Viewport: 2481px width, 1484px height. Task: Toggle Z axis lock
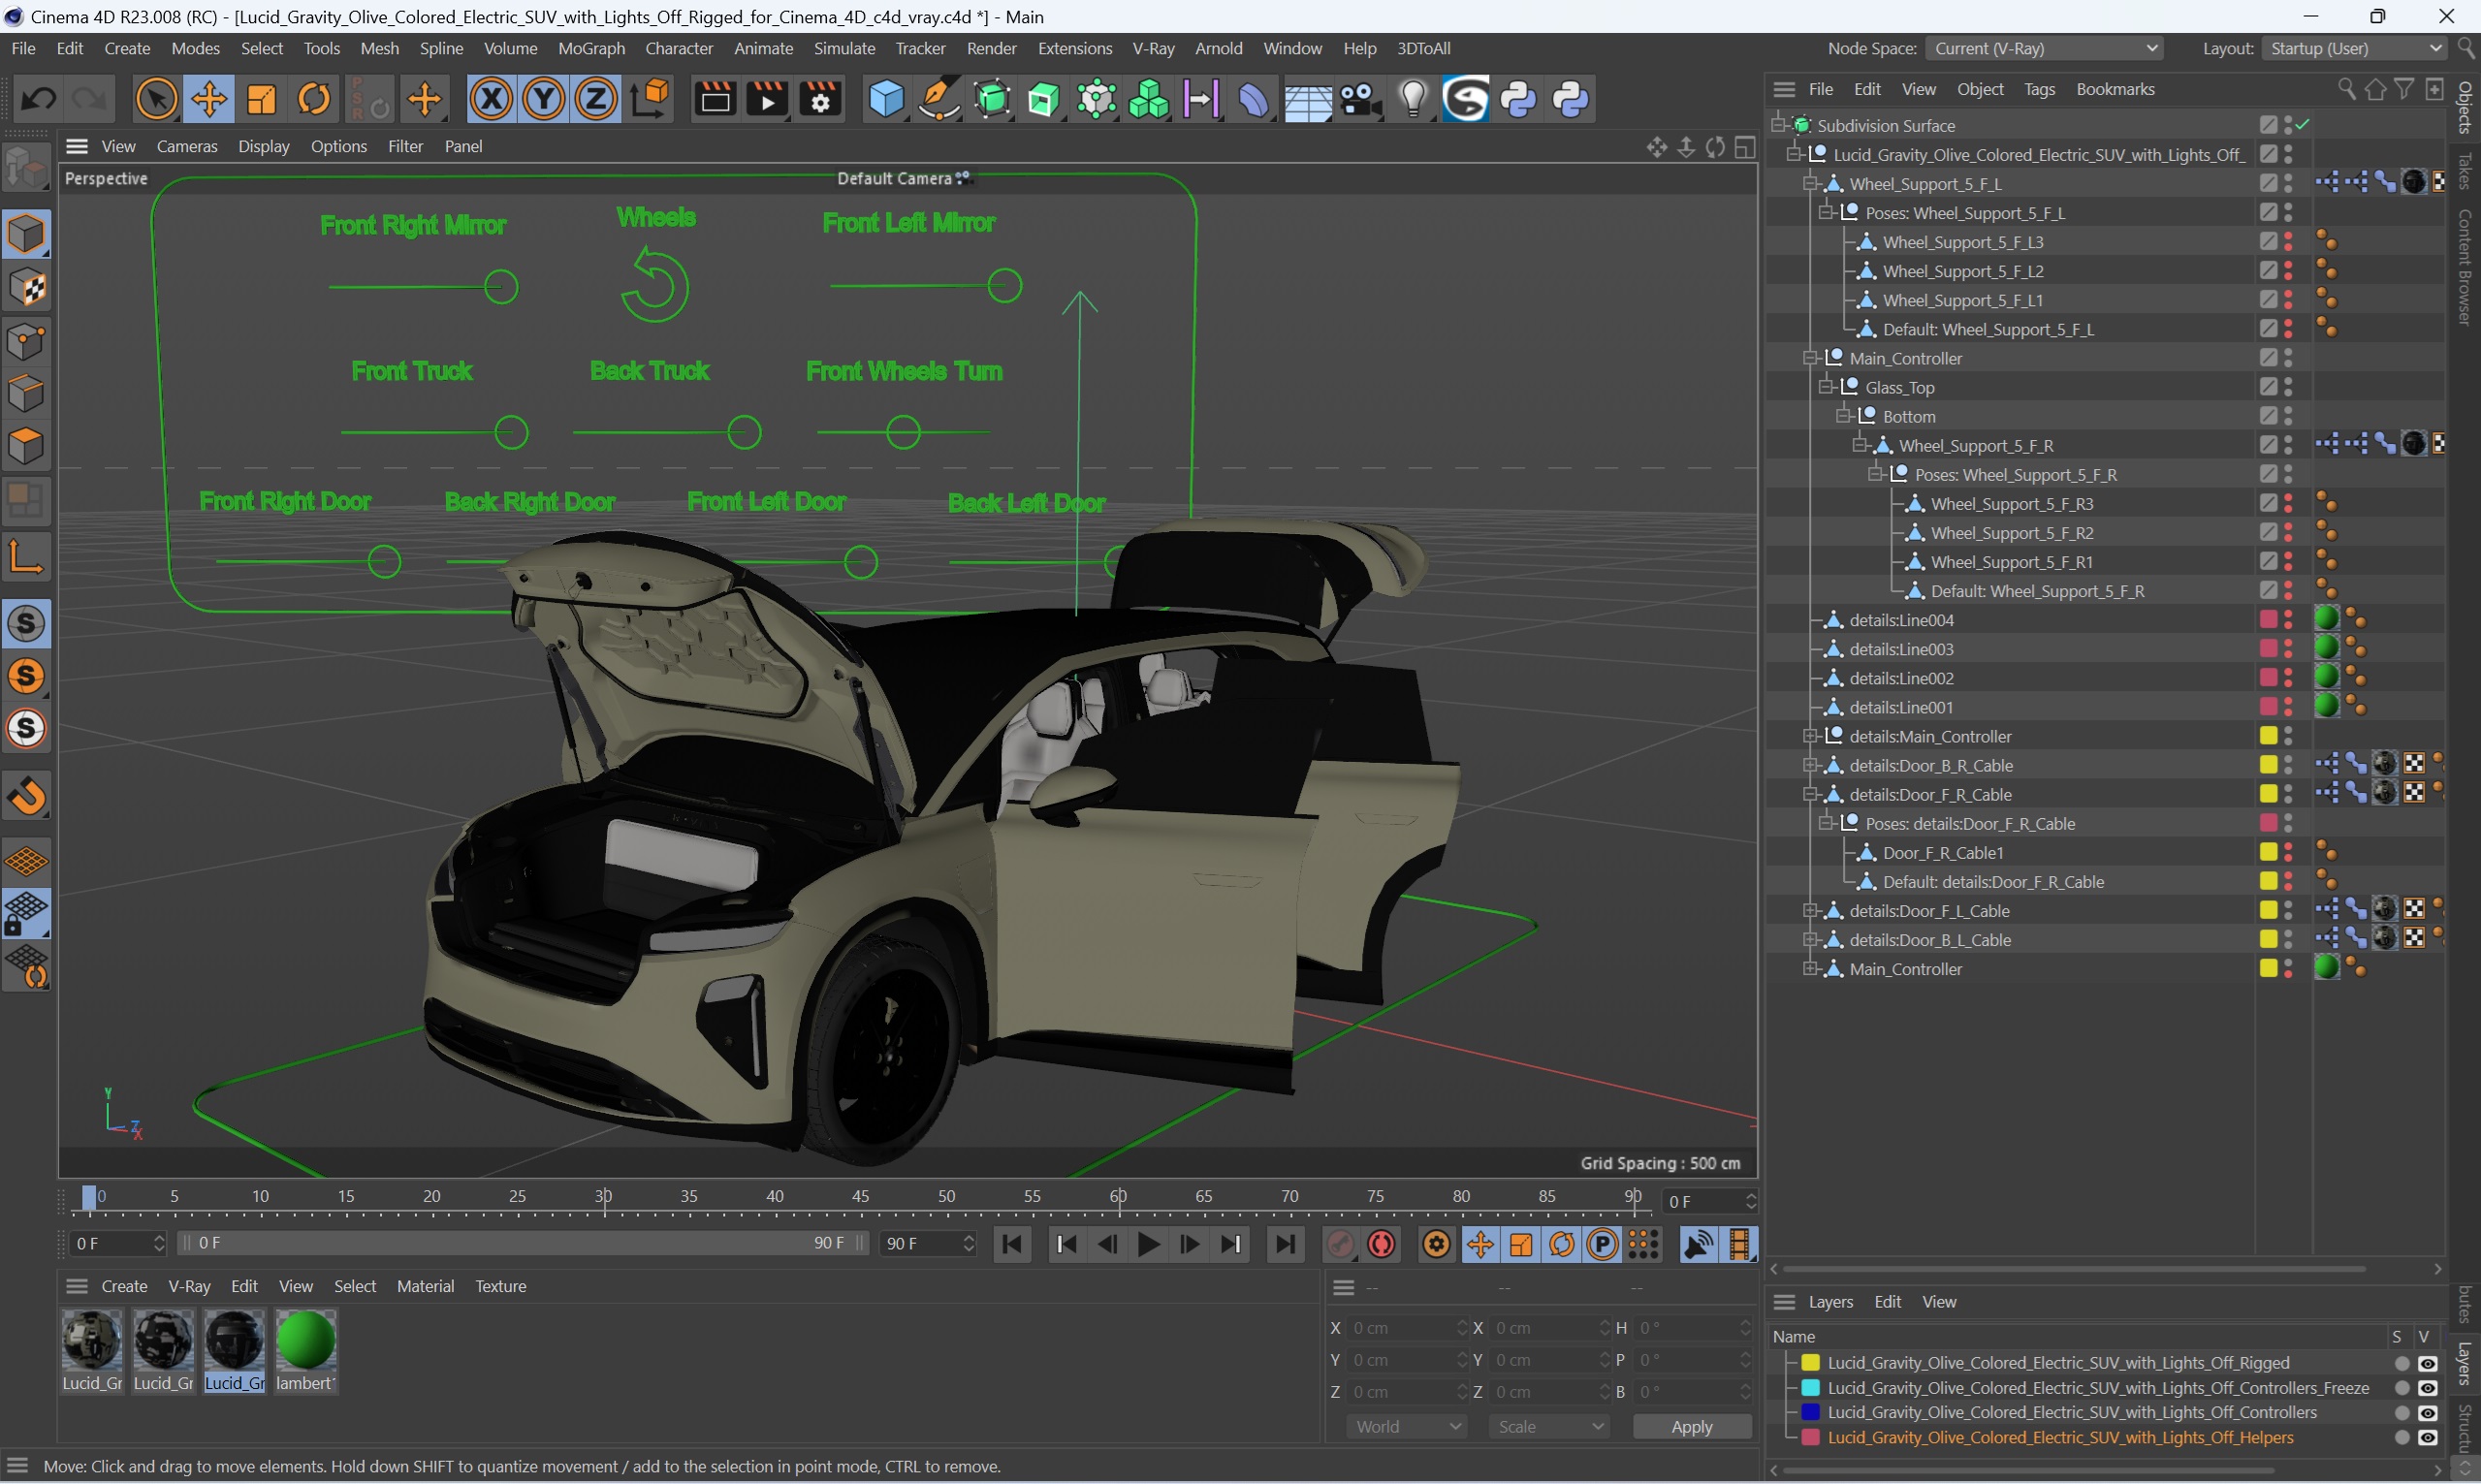(596, 99)
